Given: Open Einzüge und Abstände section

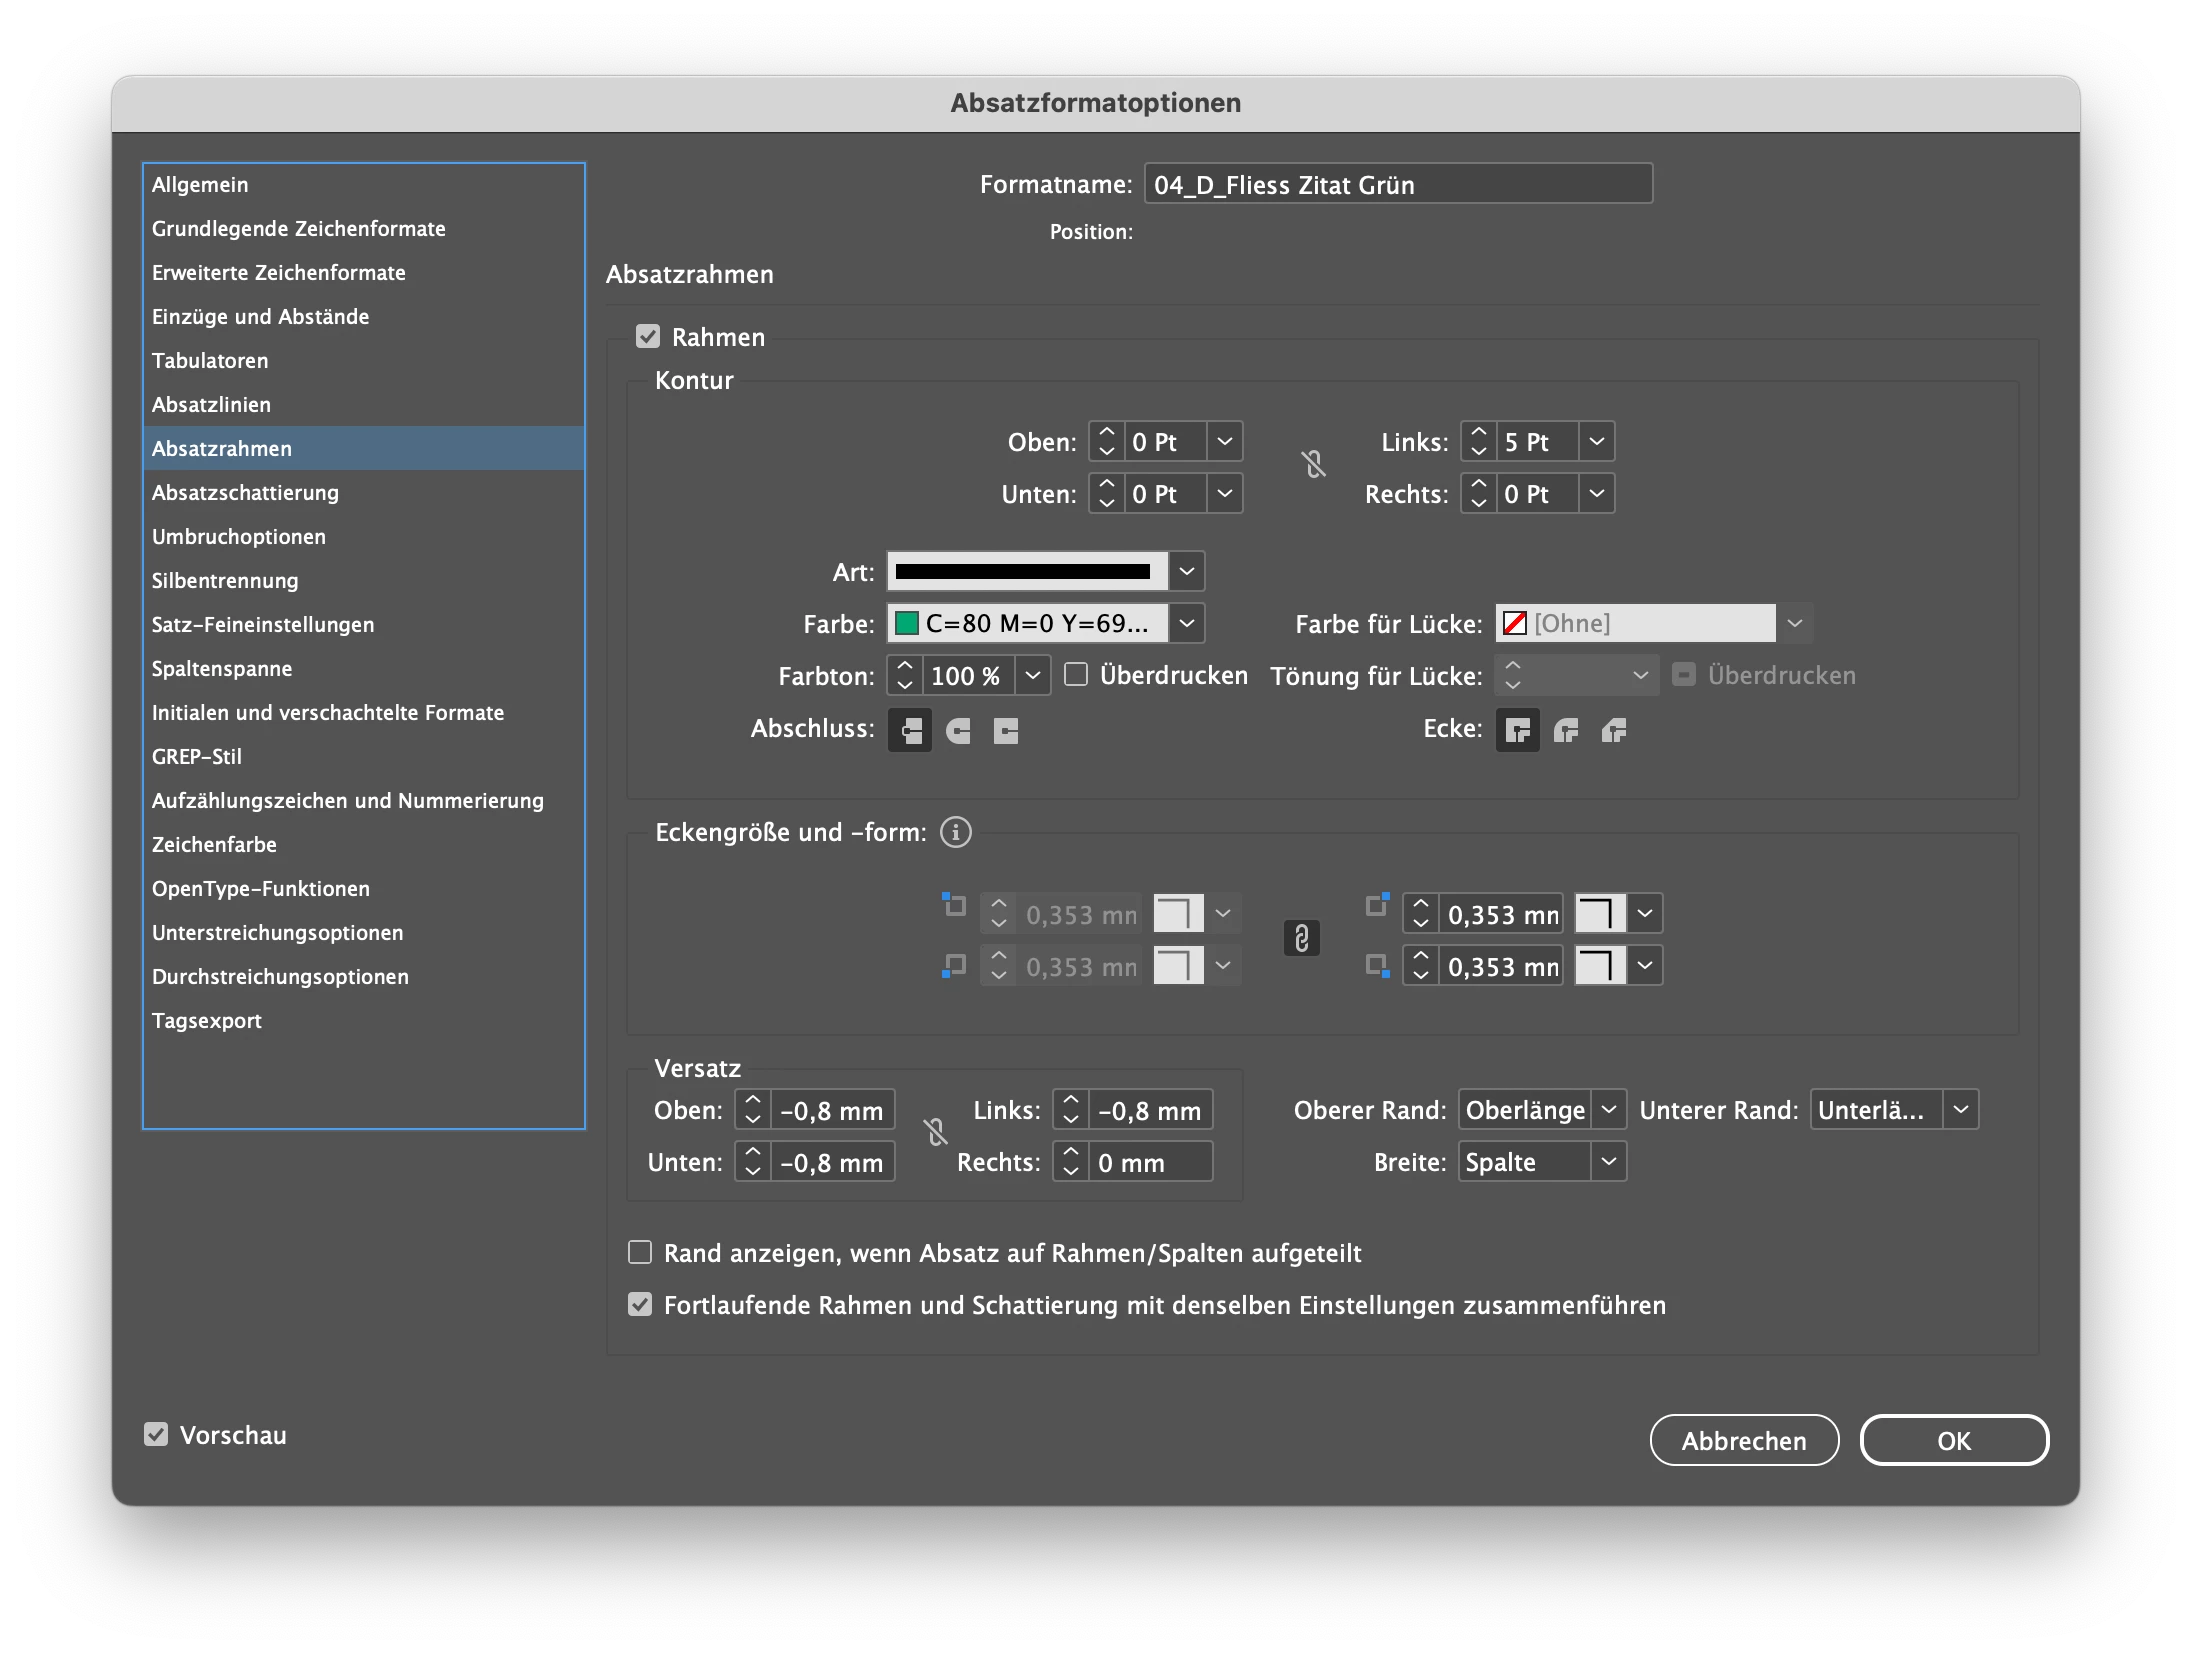Looking at the screenshot, I should [x=260, y=317].
